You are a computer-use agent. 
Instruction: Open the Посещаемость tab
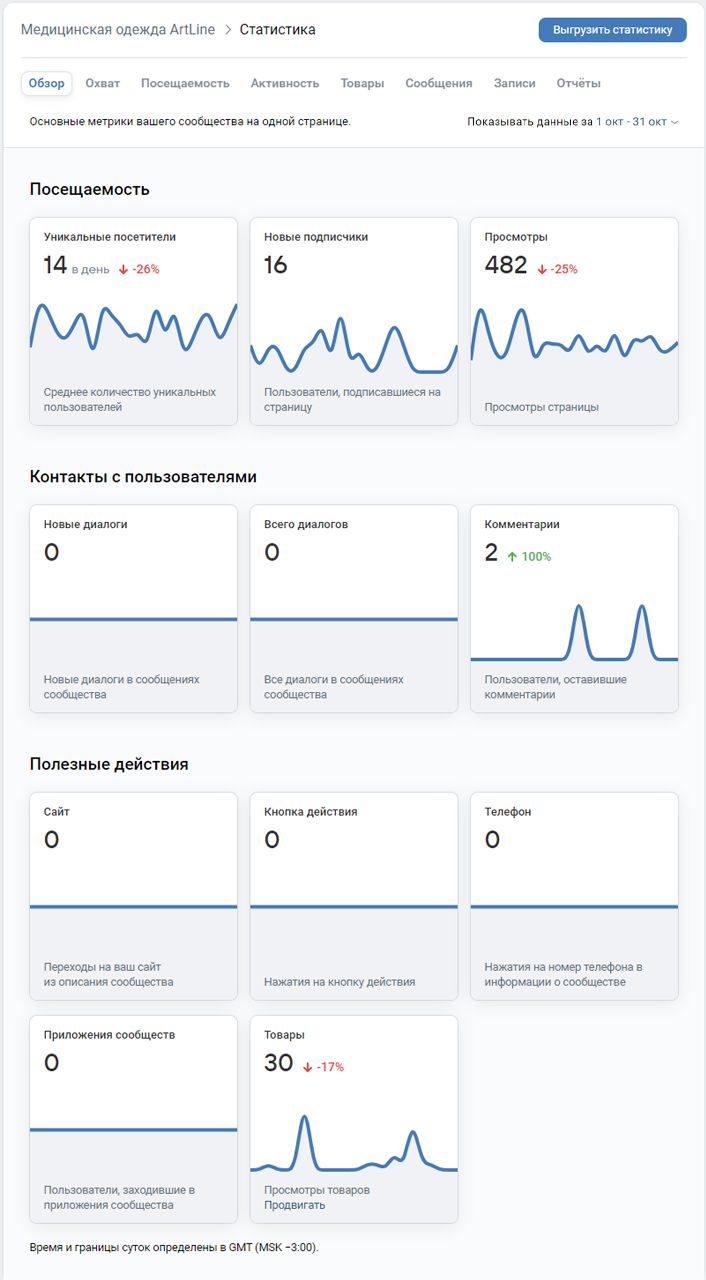tap(185, 84)
